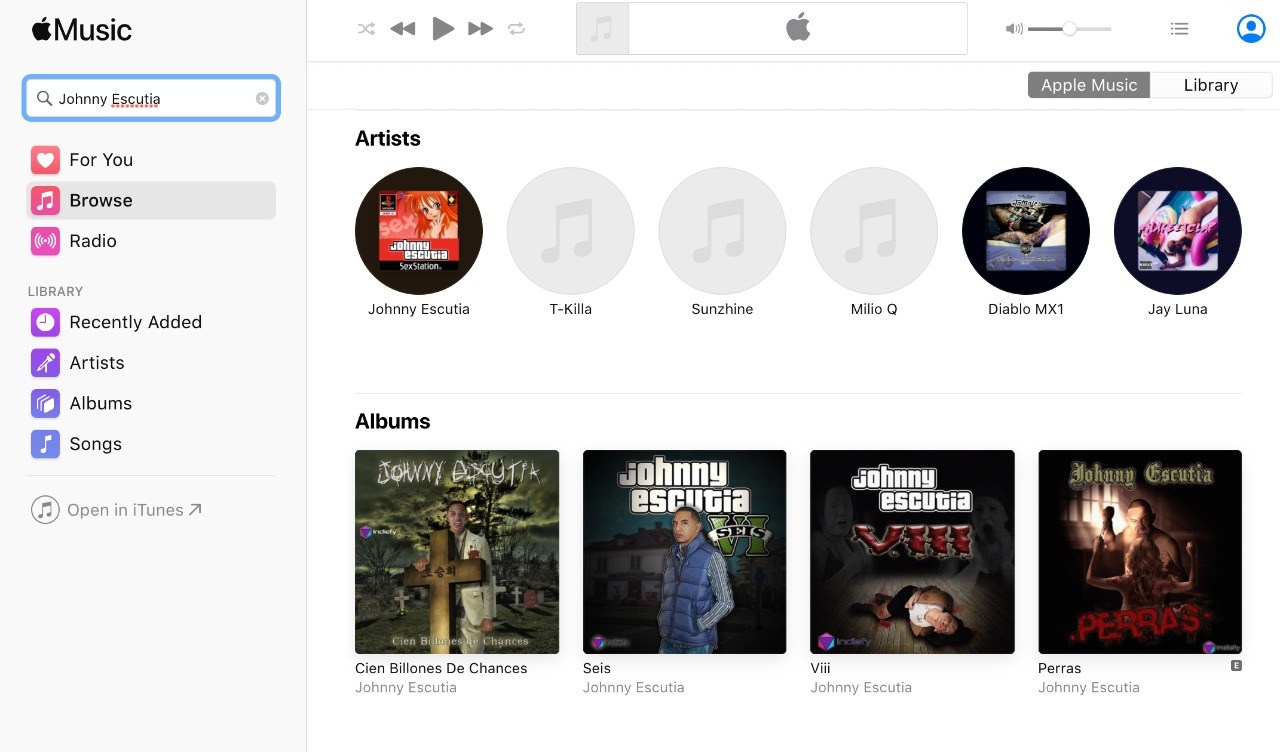Open For You in sidebar

point(100,160)
